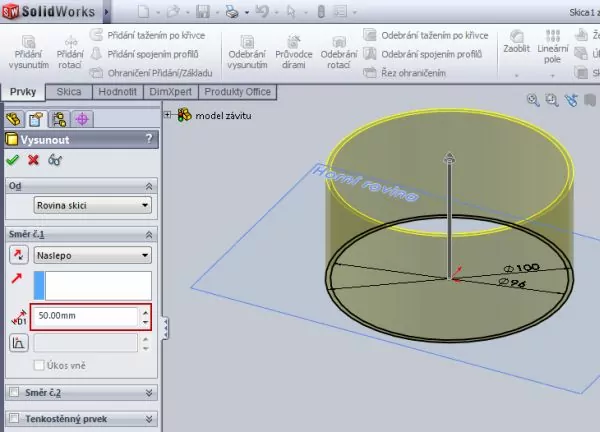Collapse the Od section
Viewport: 600px width, 432px height.
point(149,186)
